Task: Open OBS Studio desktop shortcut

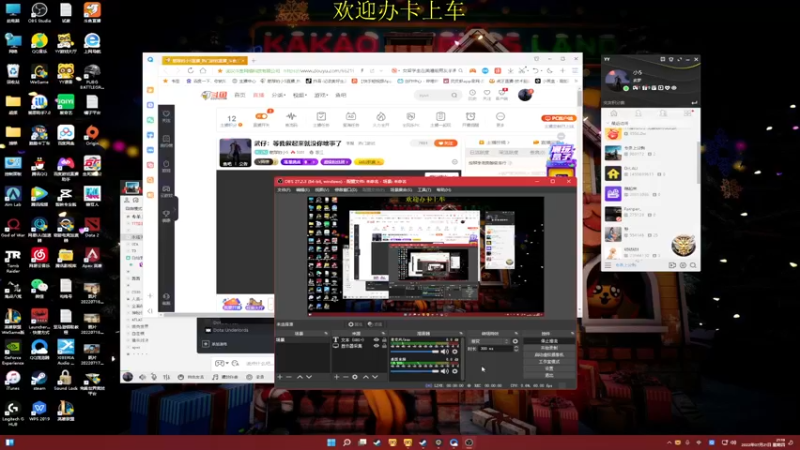Action: (x=39, y=12)
